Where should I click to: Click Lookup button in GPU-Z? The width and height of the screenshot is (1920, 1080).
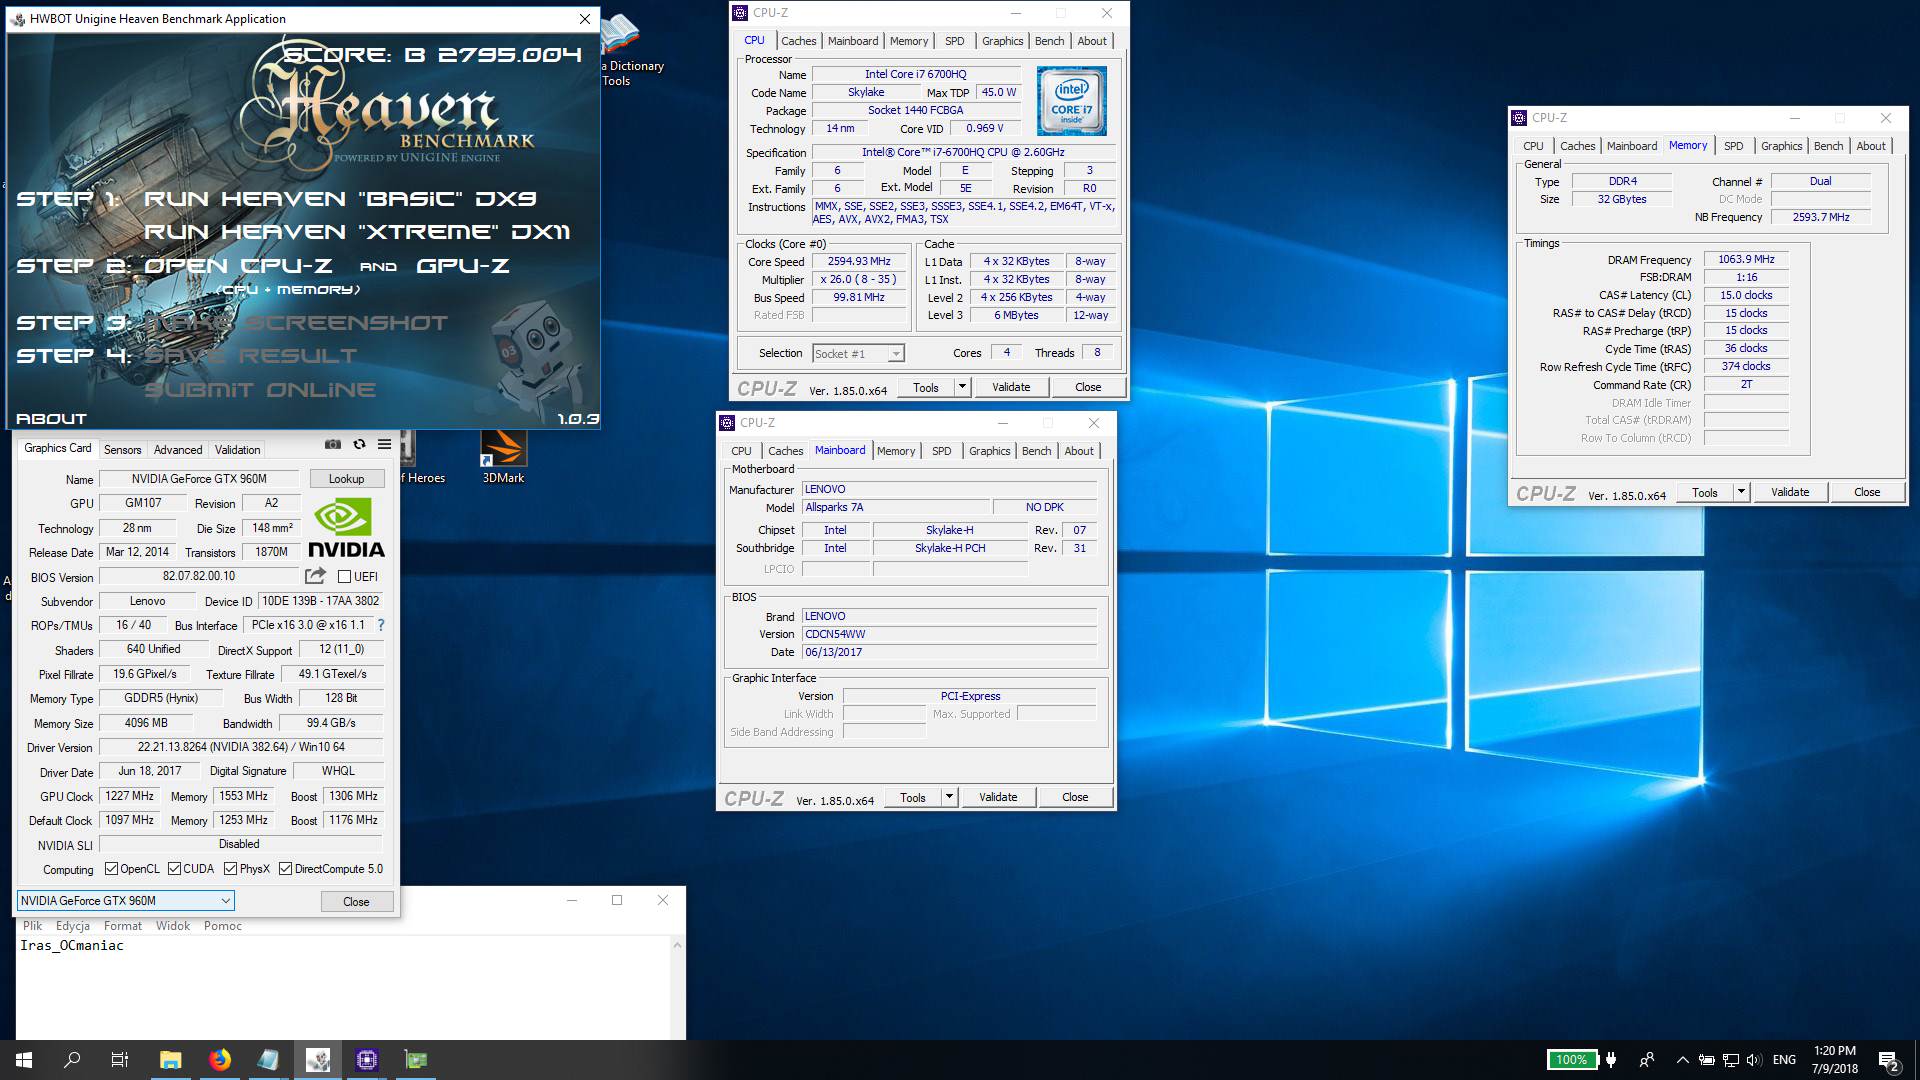[x=346, y=479]
